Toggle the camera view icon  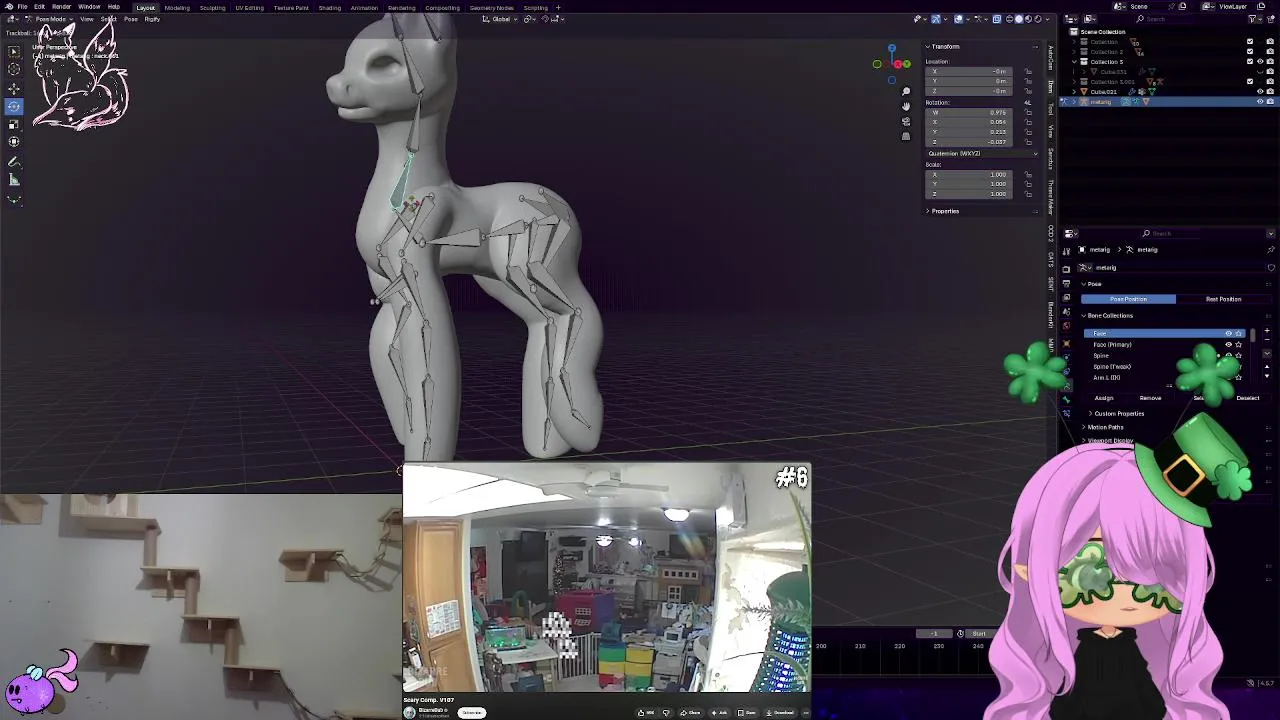point(906,121)
